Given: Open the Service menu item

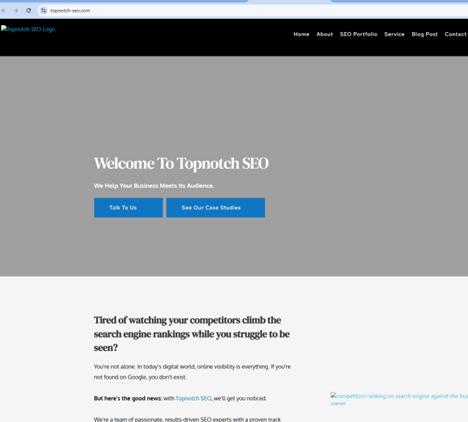Looking at the screenshot, I should coord(394,34).
